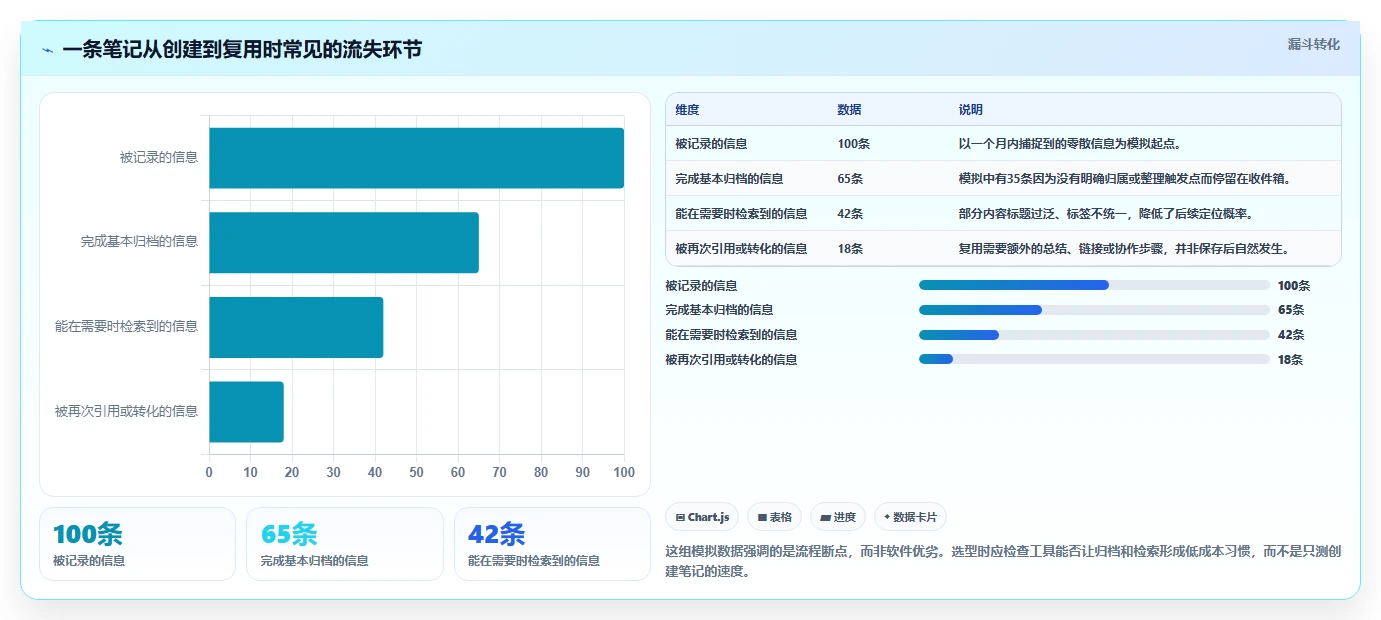Click the 42条 table cell
1381x620 pixels.
point(850,214)
